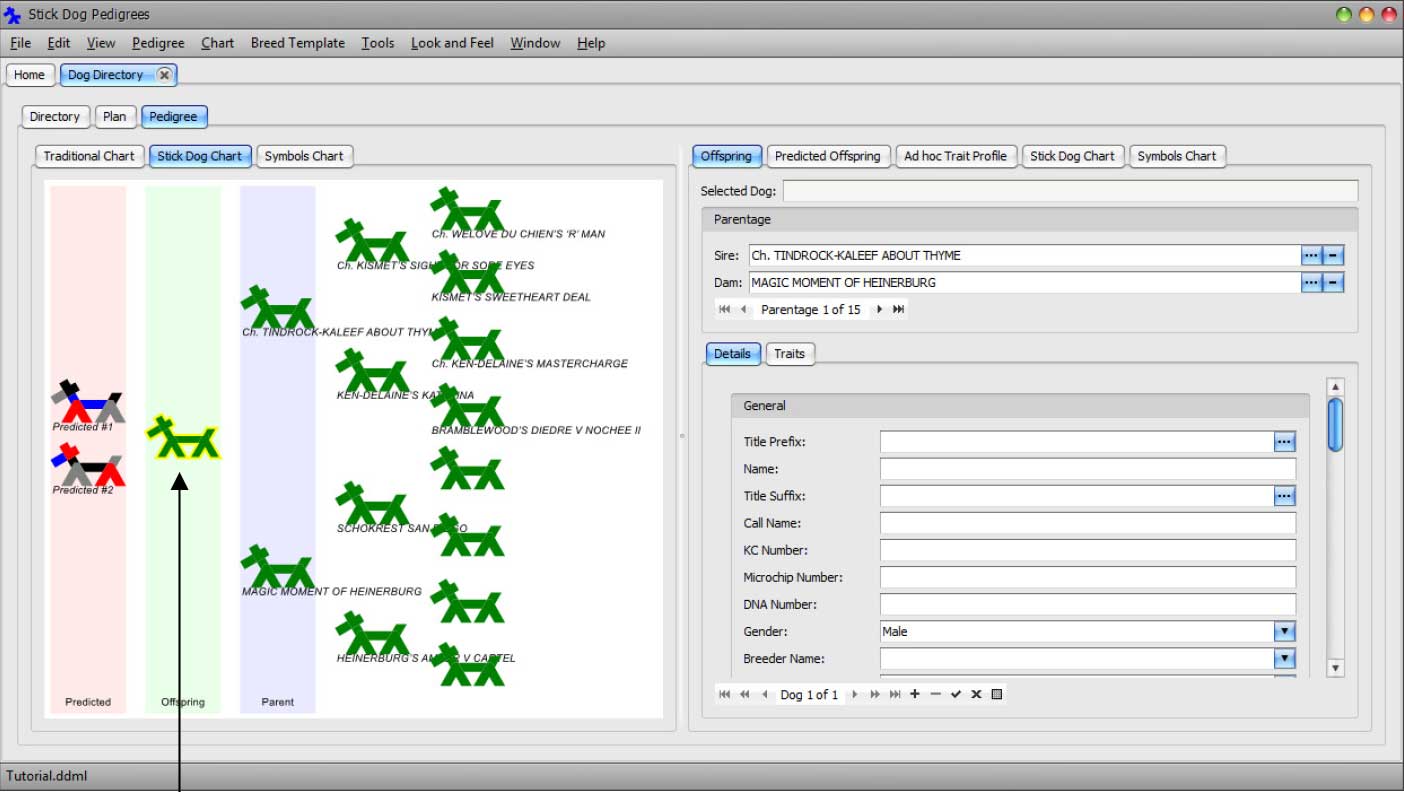Click the X cancel icon in Dog navigator
Viewport: 1404px width, 792px height.
click(x=976, y=694)
